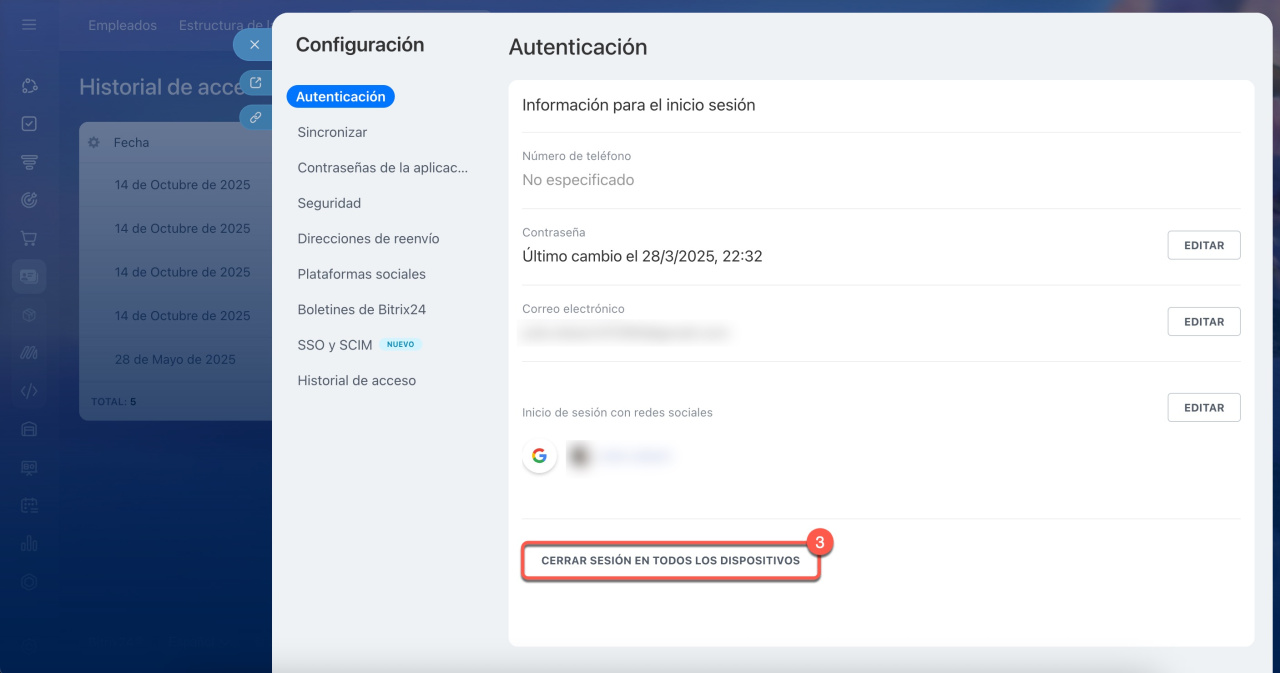Screen dimensions: 1280x673
Task: Edit the Correo electrónico entry
Action: 1203,322
